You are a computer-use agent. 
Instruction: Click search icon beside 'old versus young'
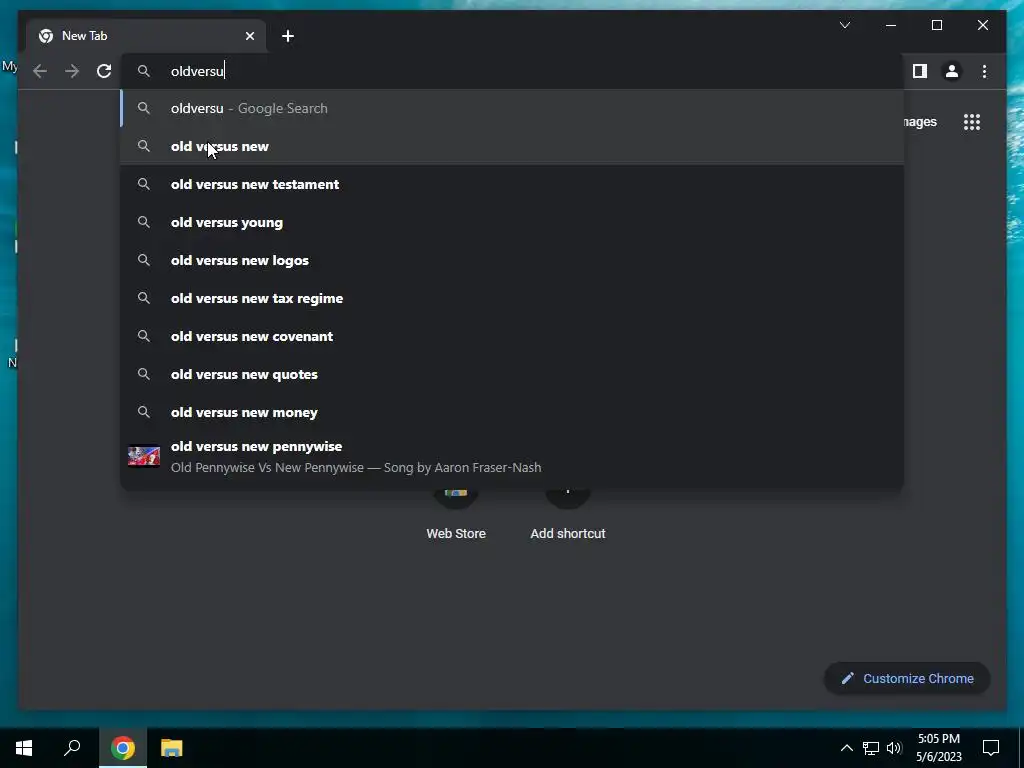pos(144,222)
